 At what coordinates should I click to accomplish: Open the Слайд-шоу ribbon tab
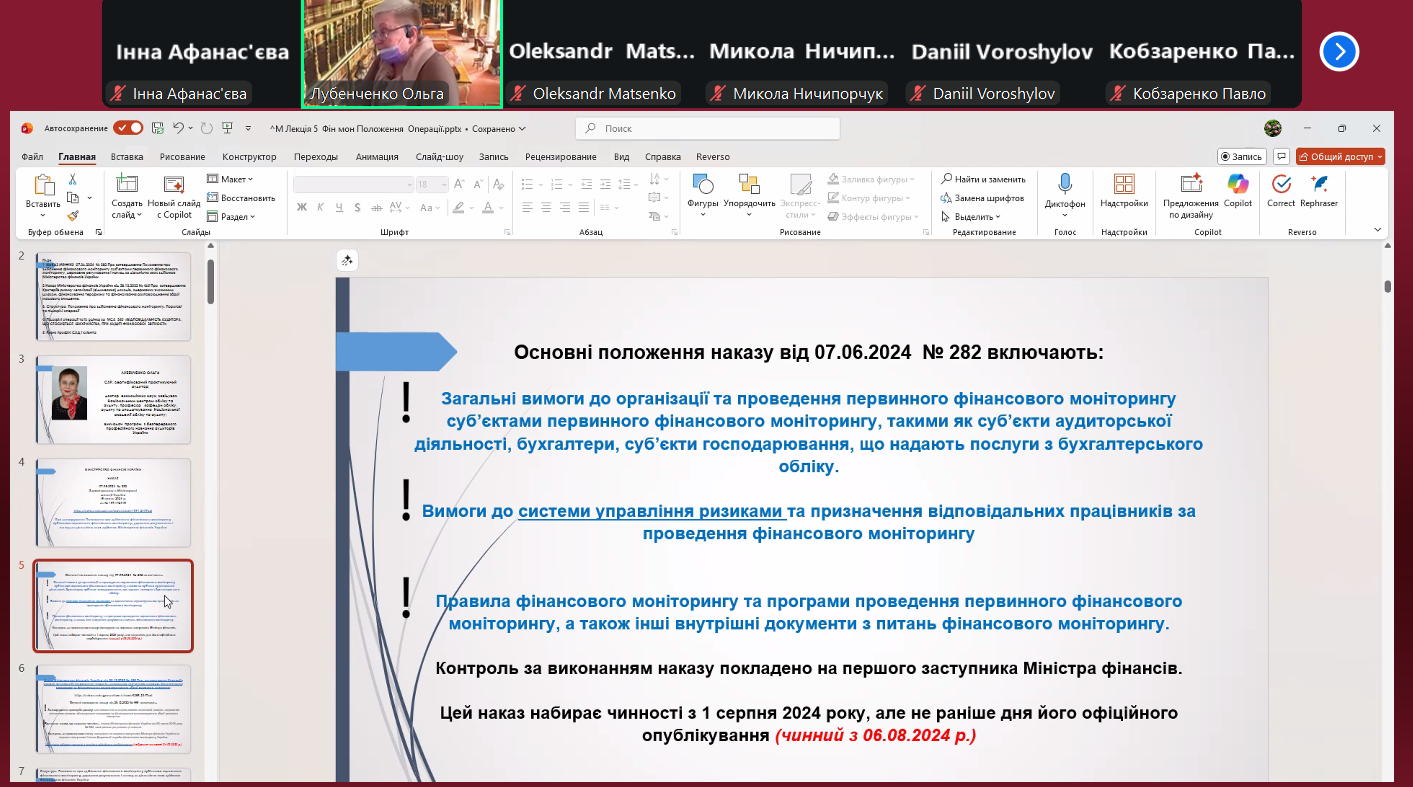pos(439,157)
